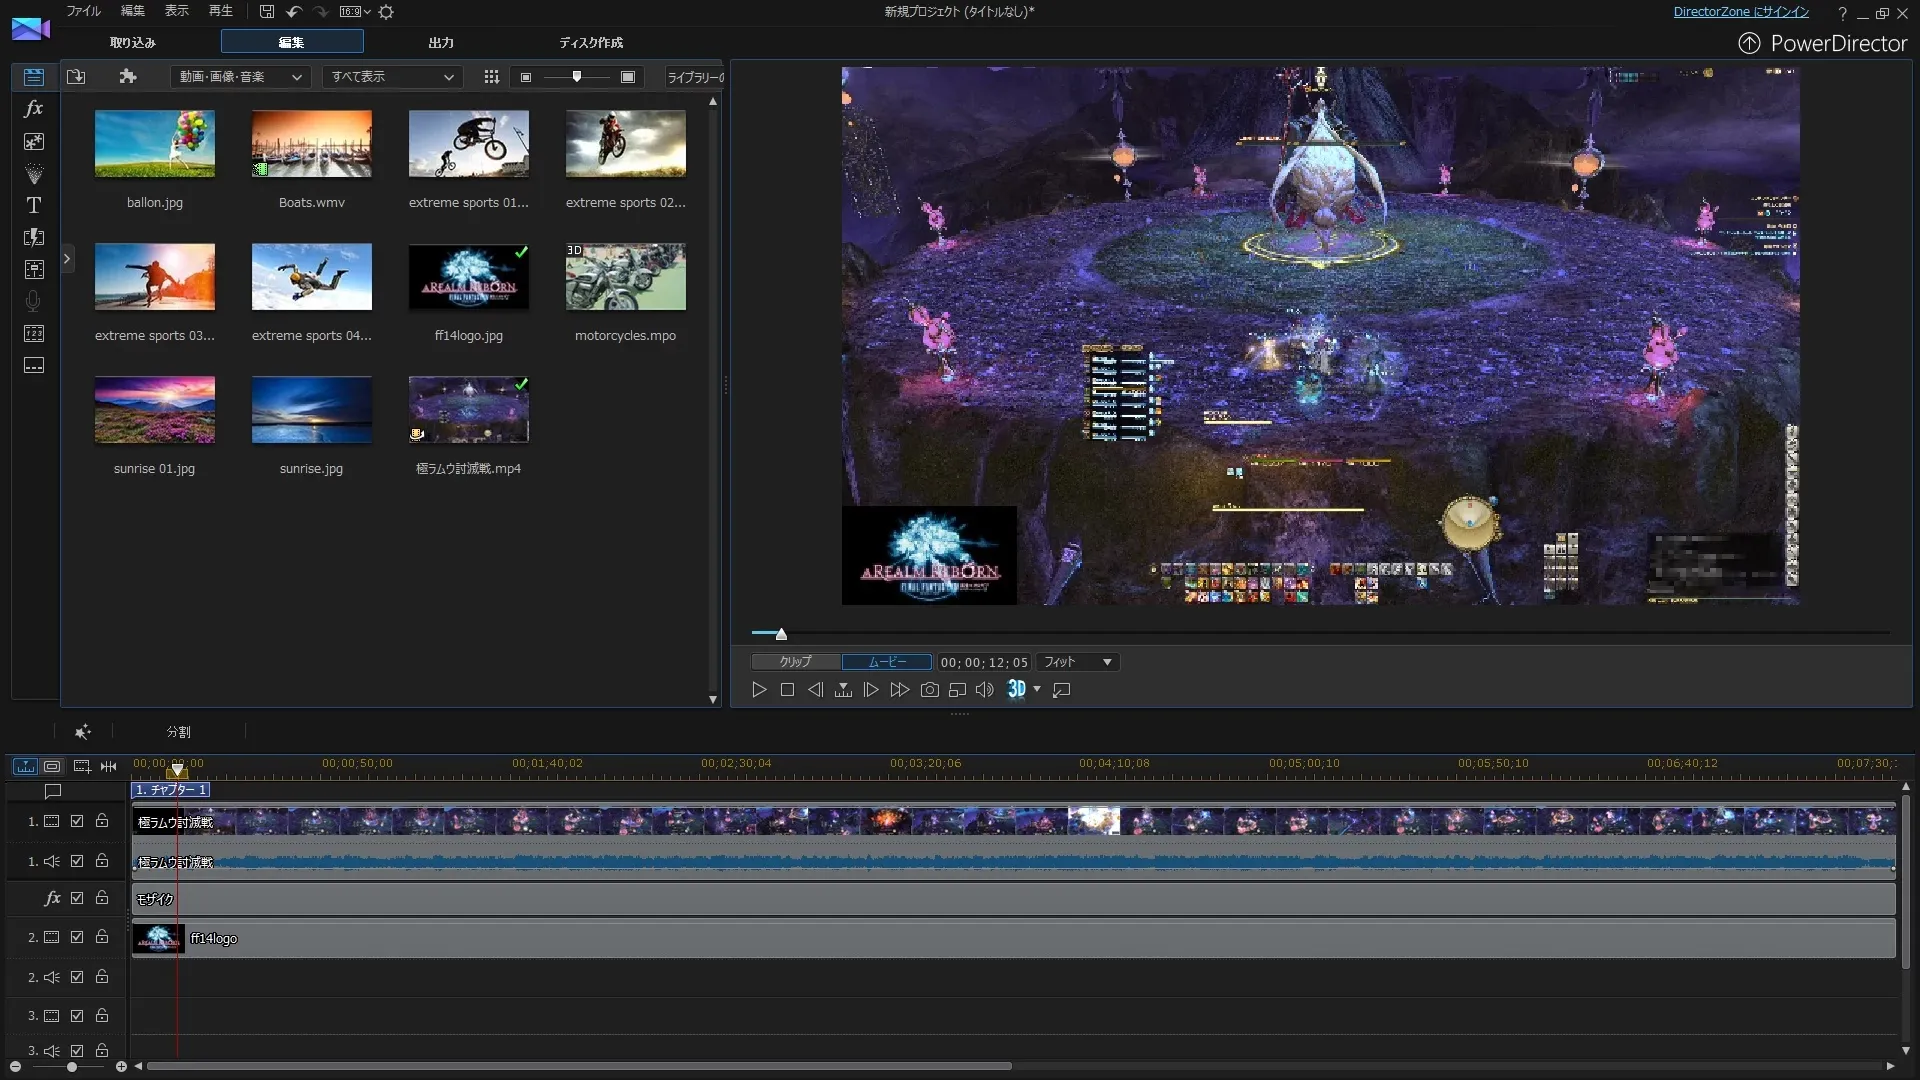Image resolution: width=1920 pixels, height=1080 pixels.
Task: Lock the fx effect track
Action: (x=102, y=898)
